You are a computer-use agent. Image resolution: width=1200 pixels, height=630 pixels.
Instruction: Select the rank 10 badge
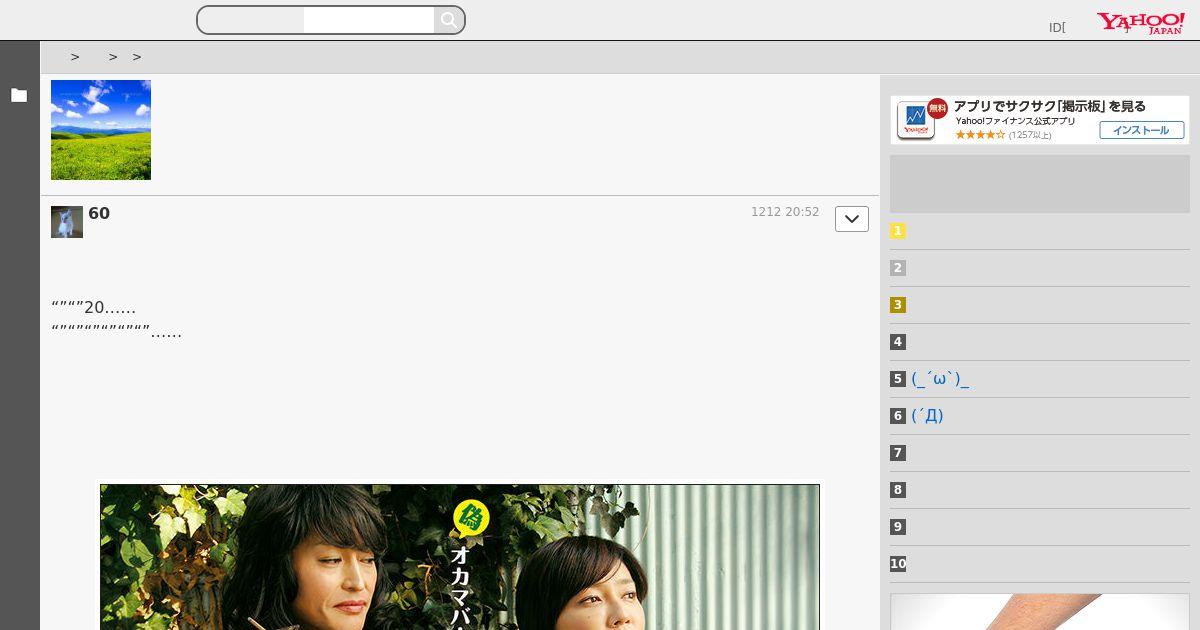898,564
